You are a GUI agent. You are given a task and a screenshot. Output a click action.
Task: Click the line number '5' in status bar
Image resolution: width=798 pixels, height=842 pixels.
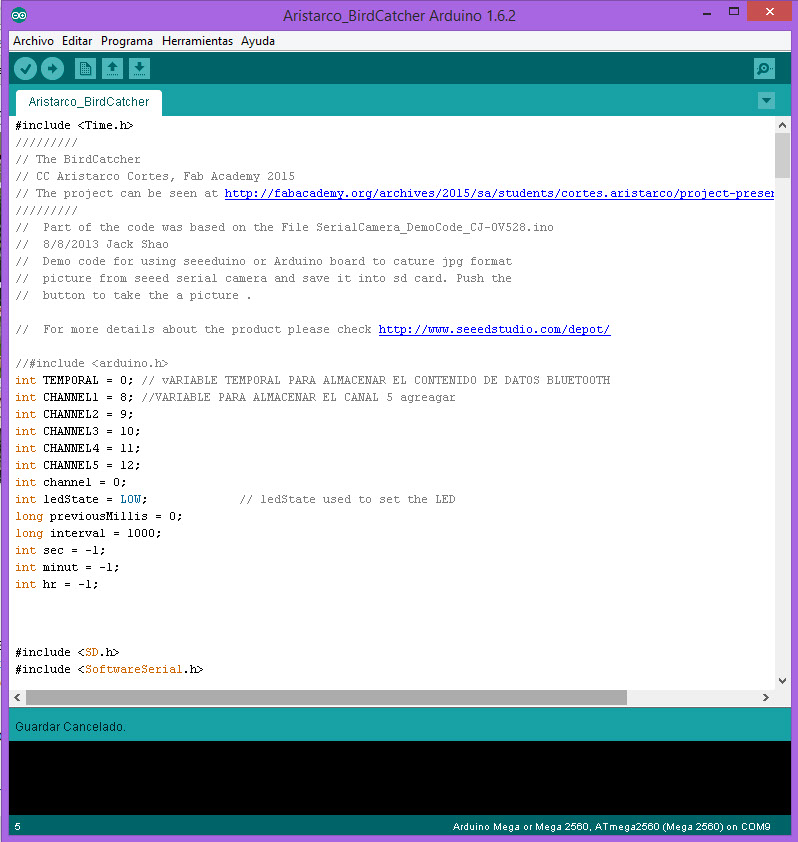(x=18, y=827)
